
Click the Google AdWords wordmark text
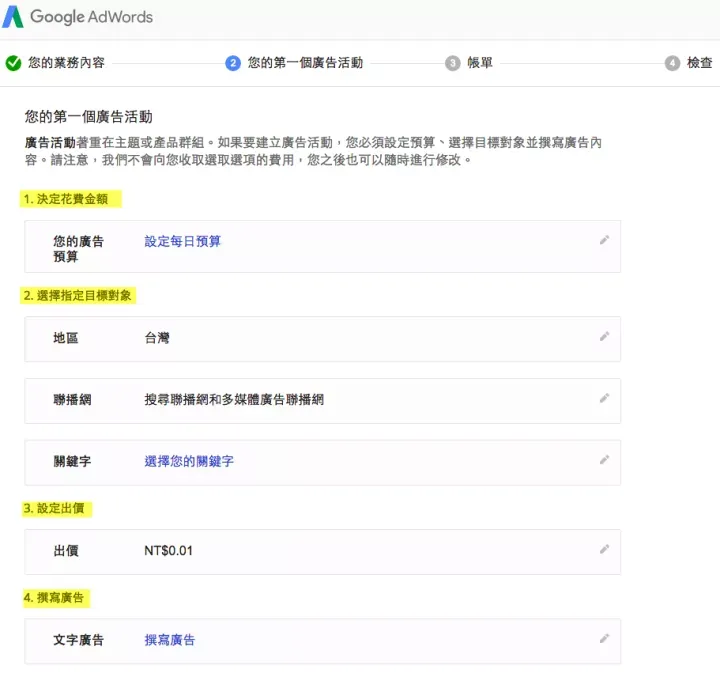tap(91, 17)
